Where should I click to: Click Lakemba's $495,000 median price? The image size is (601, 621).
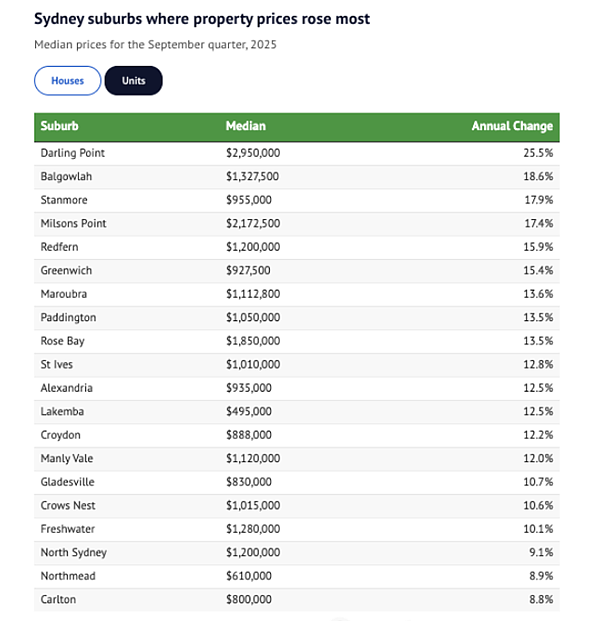249,411
